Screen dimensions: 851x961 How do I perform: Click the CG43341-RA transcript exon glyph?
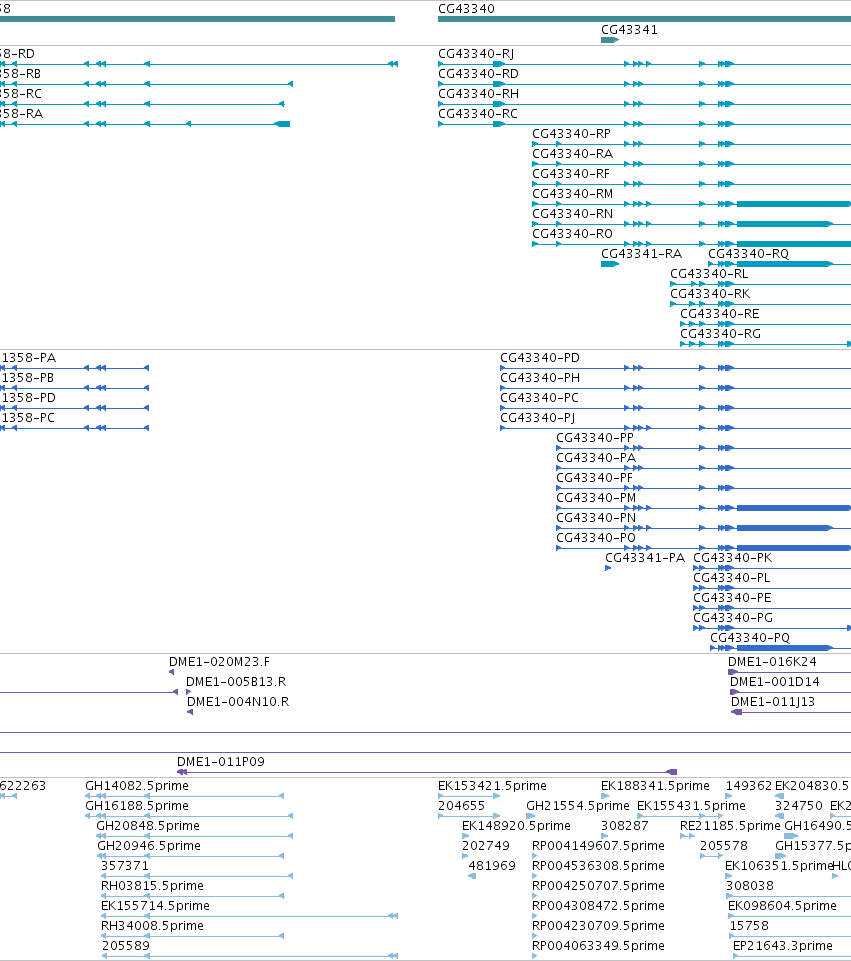(x=610, y=264)
